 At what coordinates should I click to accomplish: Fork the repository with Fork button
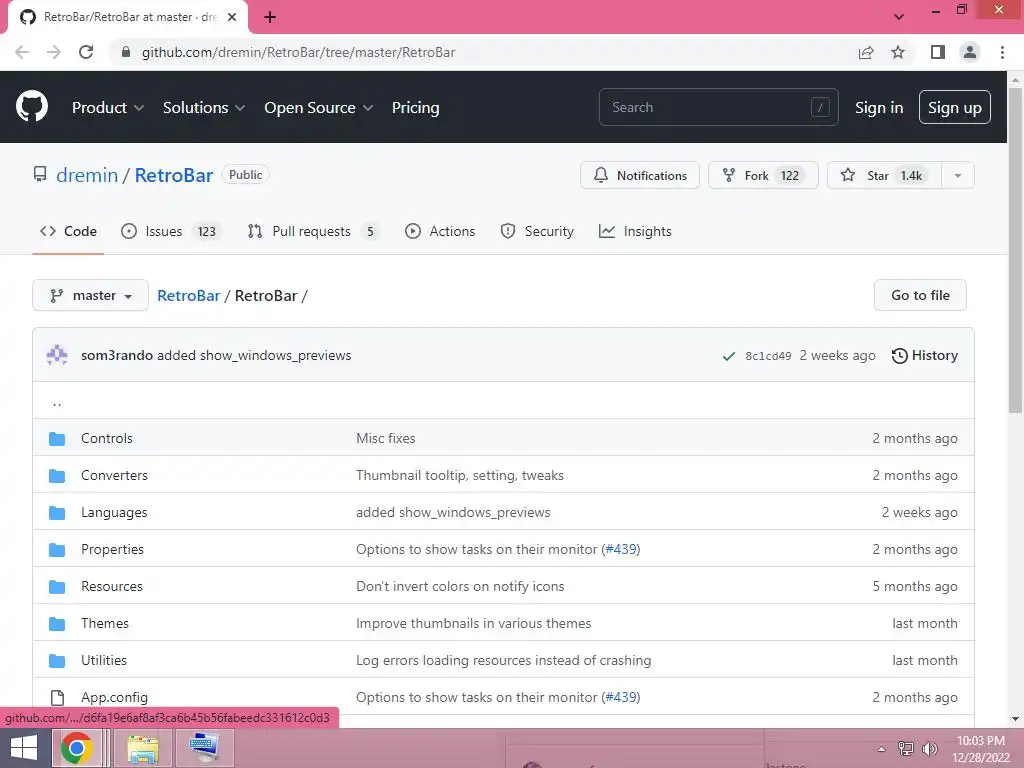click(x=763, y=176)
